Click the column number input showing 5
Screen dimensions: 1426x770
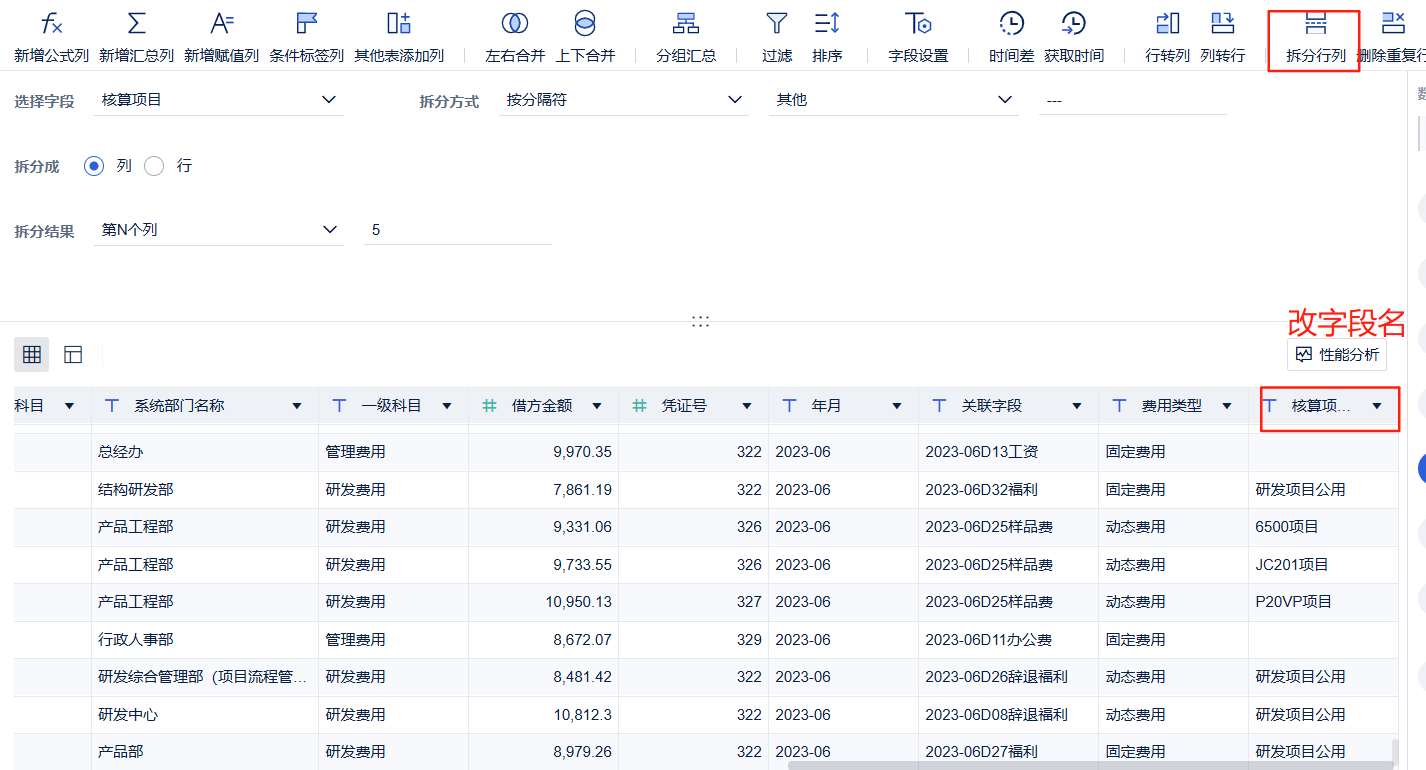click(x=457, y=230)
